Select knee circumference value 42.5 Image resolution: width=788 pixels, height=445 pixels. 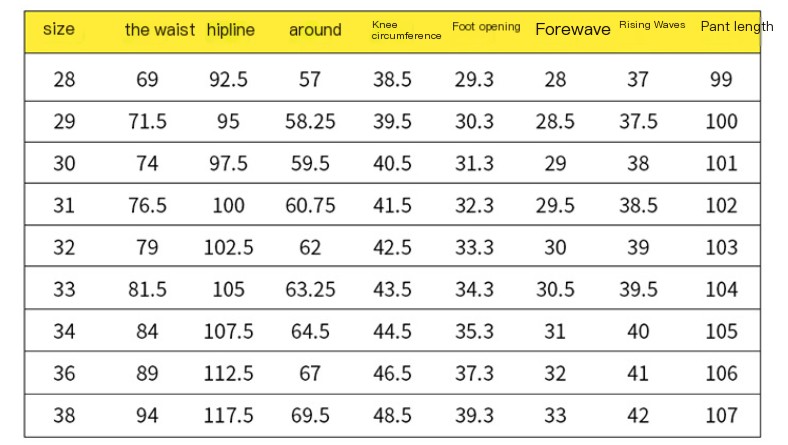click(392, 247)
